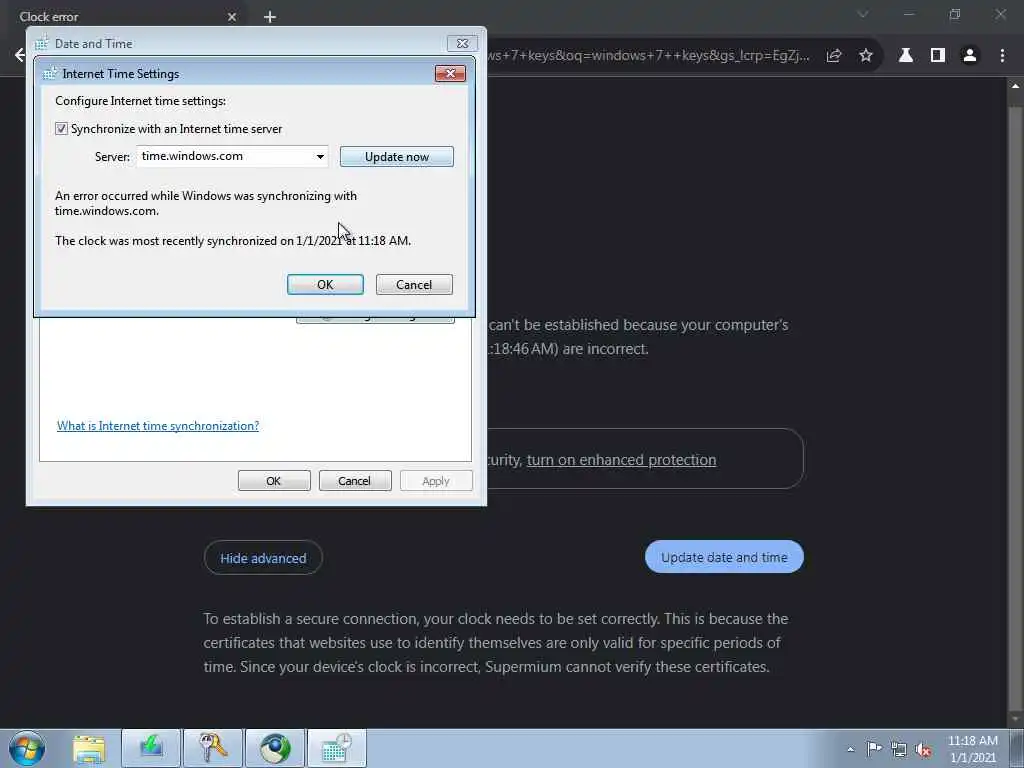
Task: Click Hide advanced on error page
Action: 263,558
